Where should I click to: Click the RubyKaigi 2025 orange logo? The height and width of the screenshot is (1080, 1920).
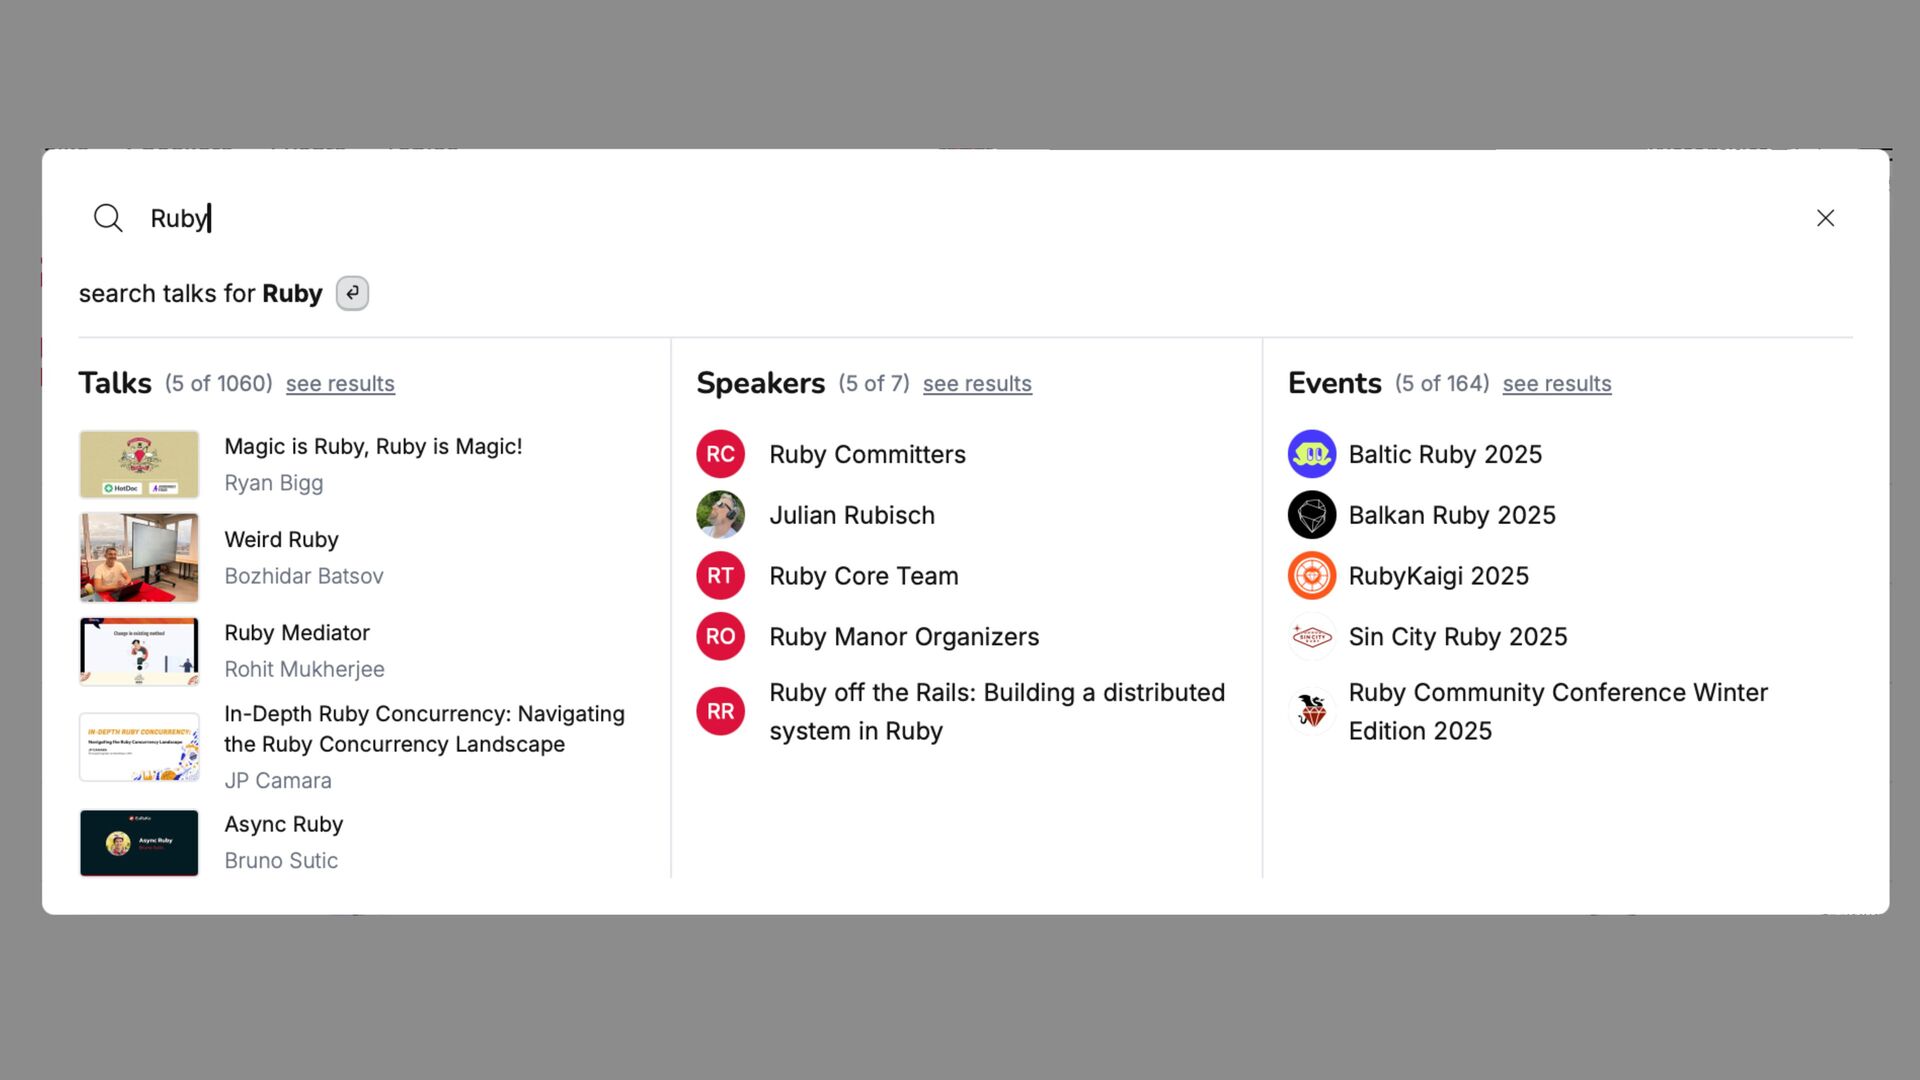click(x=1311, y=576)
